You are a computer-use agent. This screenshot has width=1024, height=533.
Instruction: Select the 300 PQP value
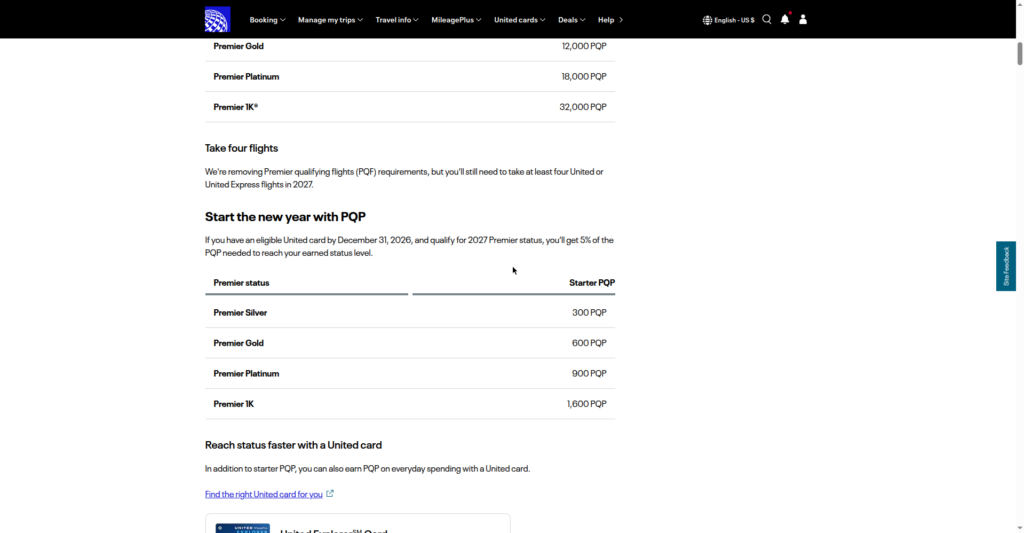click(x=589, y=312)
